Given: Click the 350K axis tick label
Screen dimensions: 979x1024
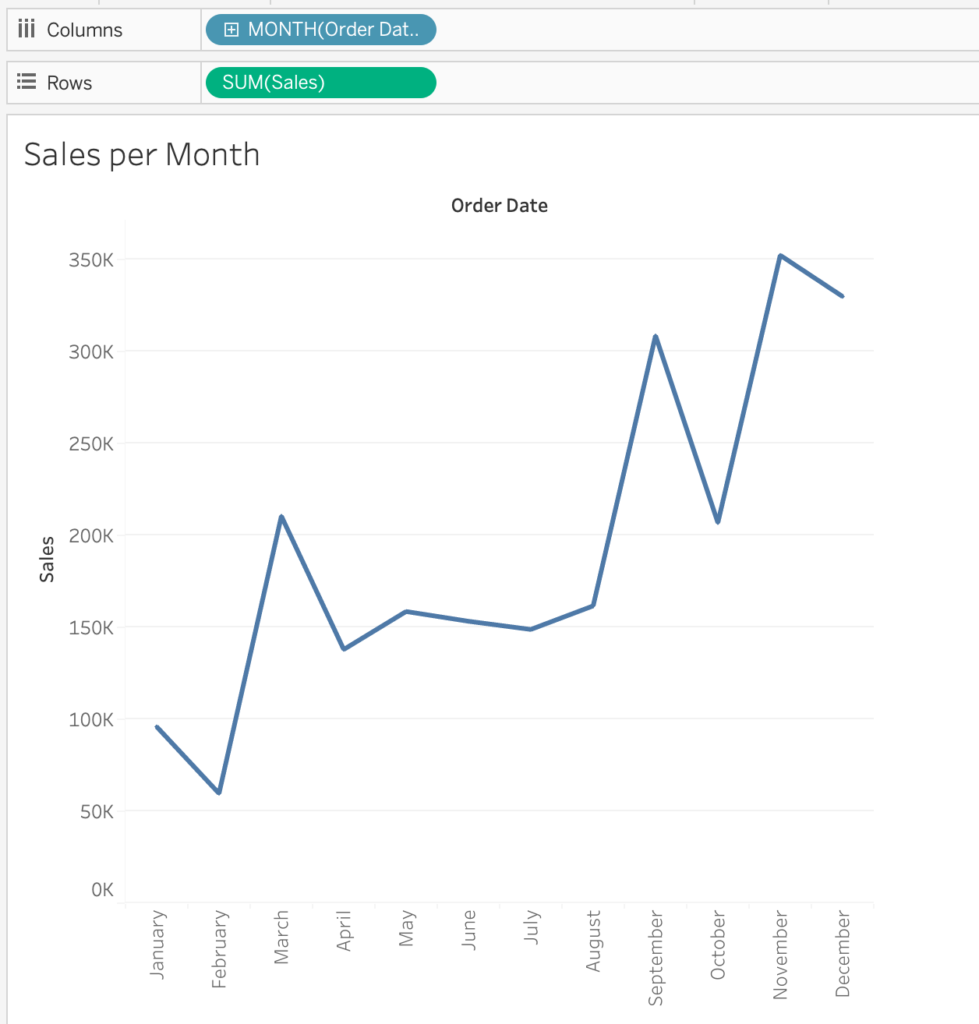Looking at the screenshot, I should click(x=90, y=260).
